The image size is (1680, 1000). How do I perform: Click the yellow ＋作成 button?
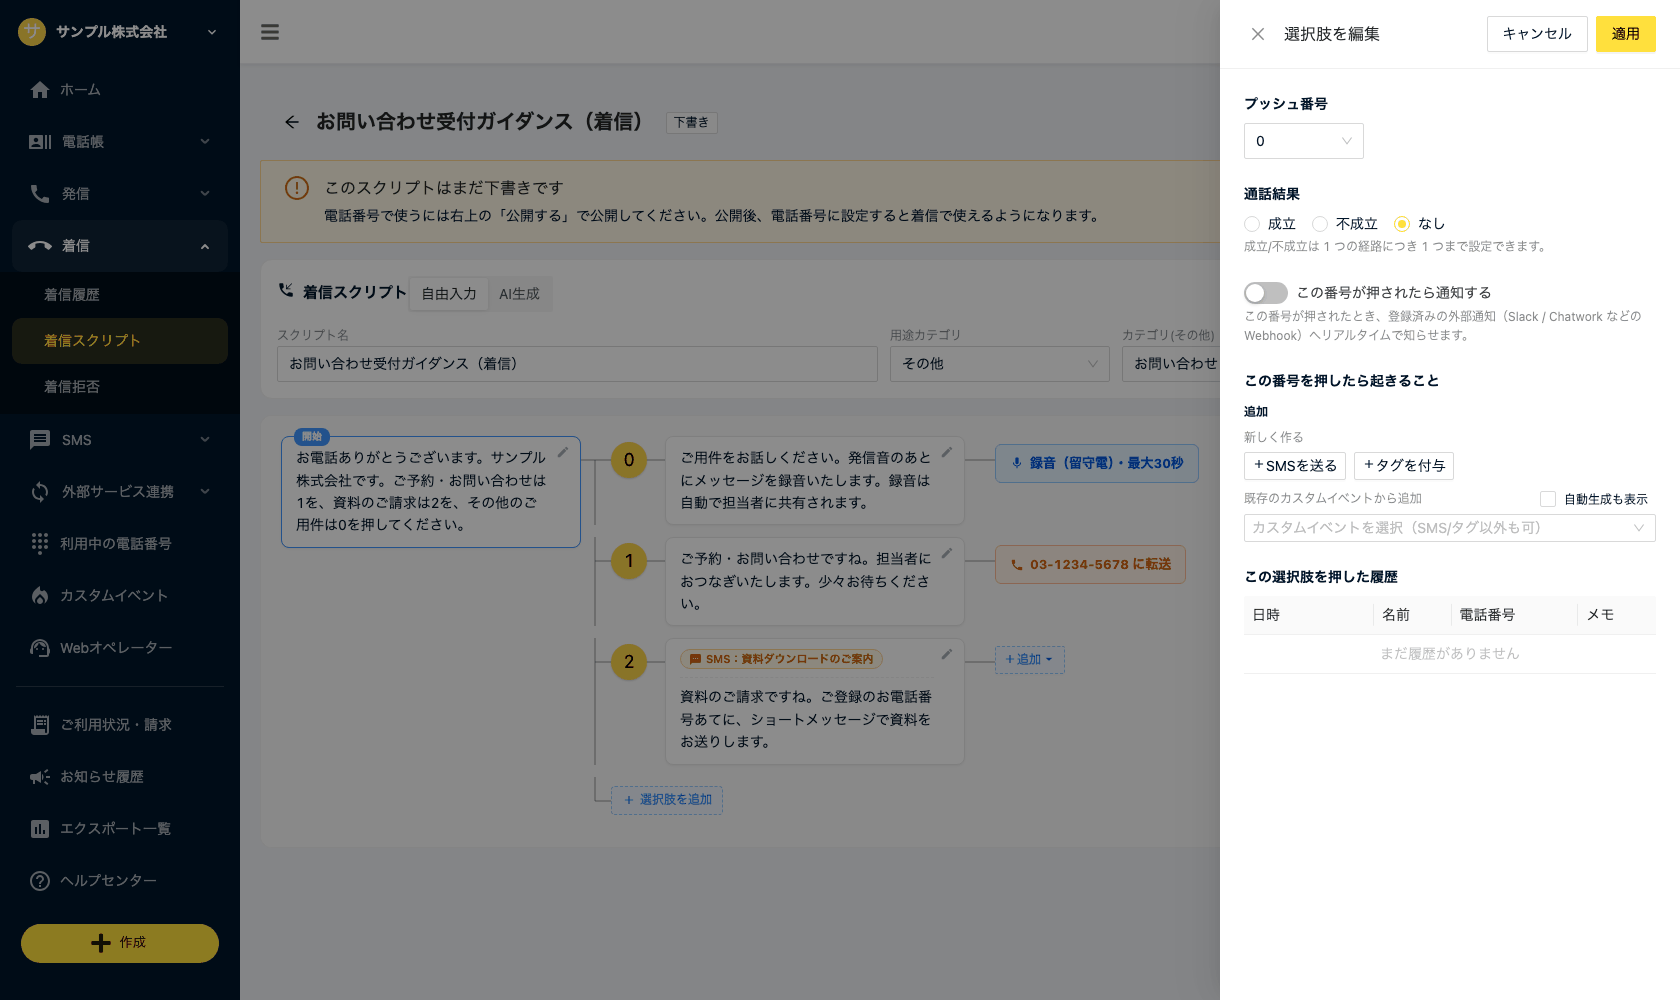120,943
